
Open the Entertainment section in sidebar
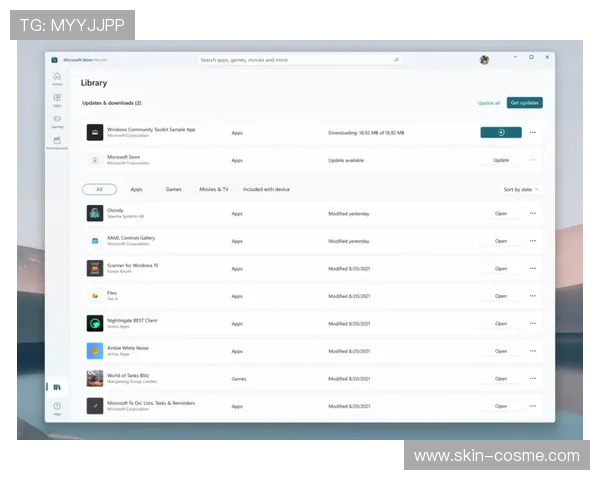pyautogui.click(x=57, y=143)
